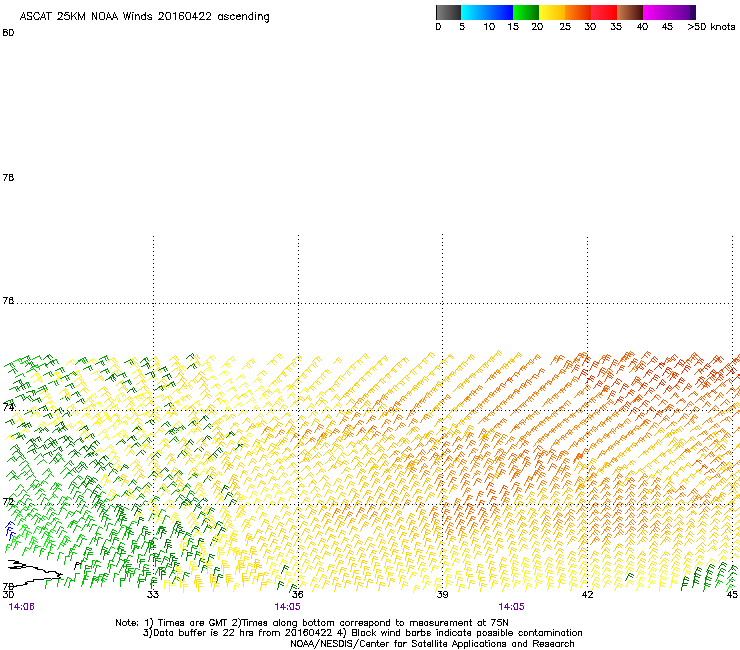Click the '0' label under the color bar
740x650 pixels.
(x=438, y=27)
